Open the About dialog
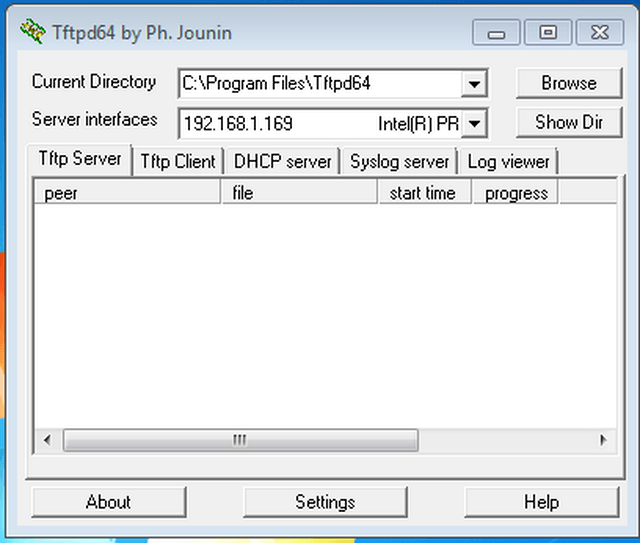Screen dimensions: 640x543 pyautogui.click(x=109, y=502)
